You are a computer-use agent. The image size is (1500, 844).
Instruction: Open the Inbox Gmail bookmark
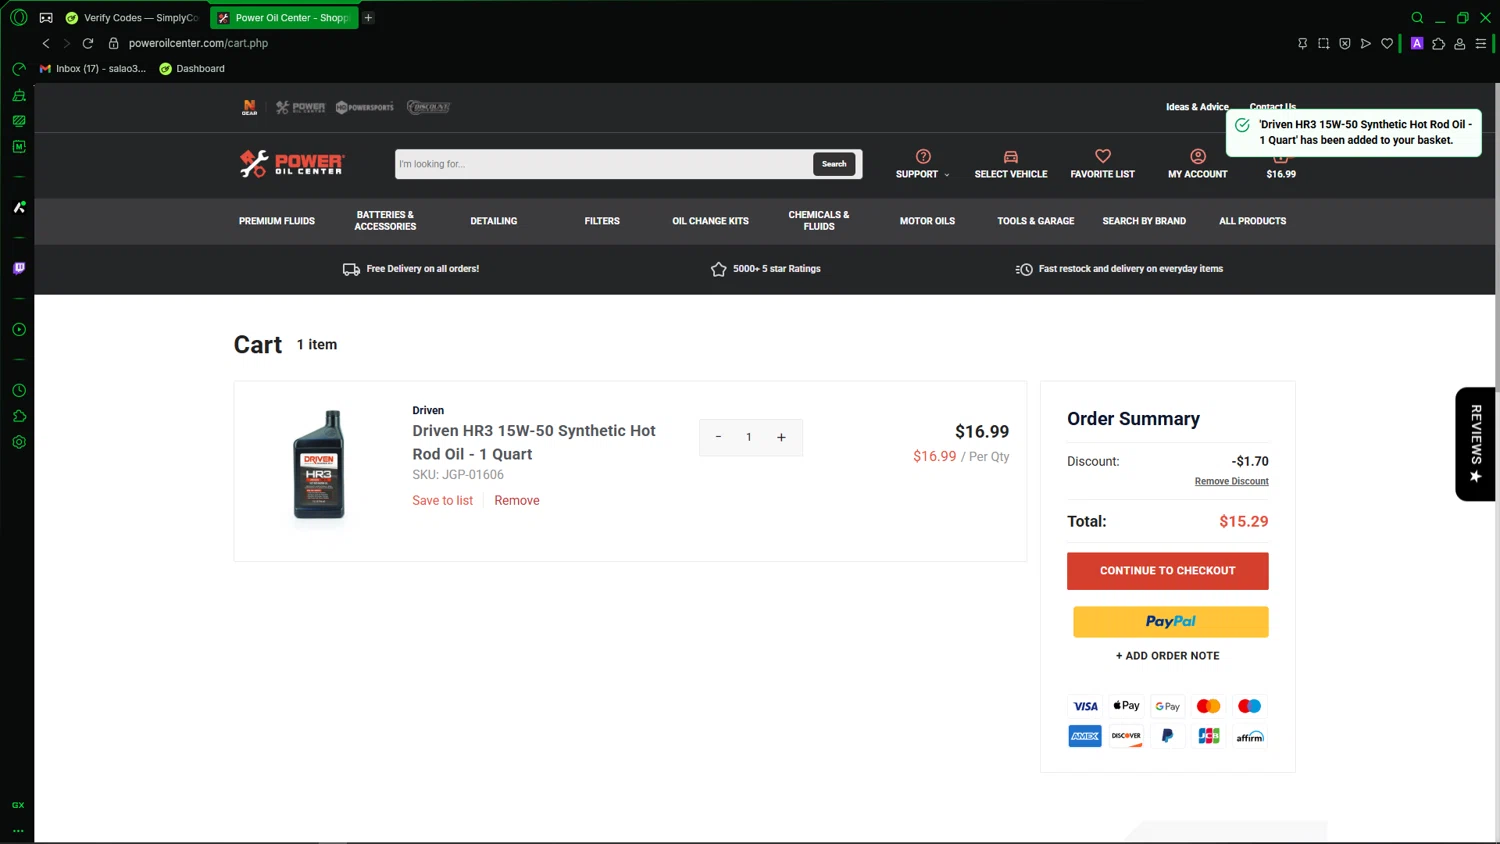coord(92,69)
